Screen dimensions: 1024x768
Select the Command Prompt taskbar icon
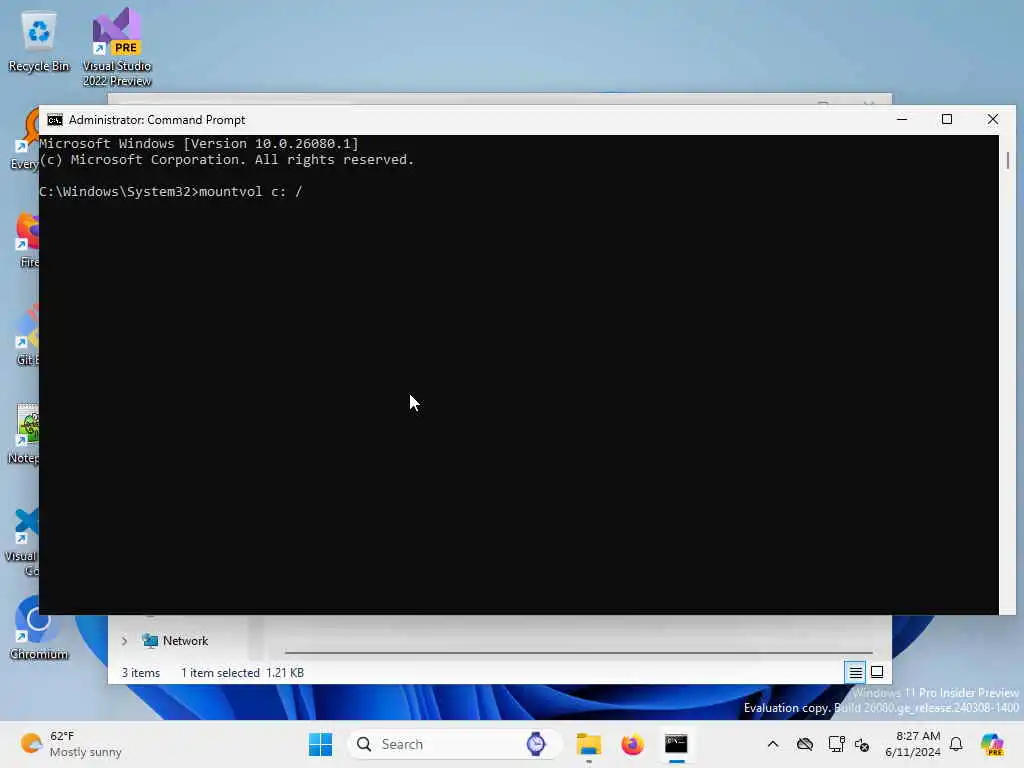[x=676, y=744]
